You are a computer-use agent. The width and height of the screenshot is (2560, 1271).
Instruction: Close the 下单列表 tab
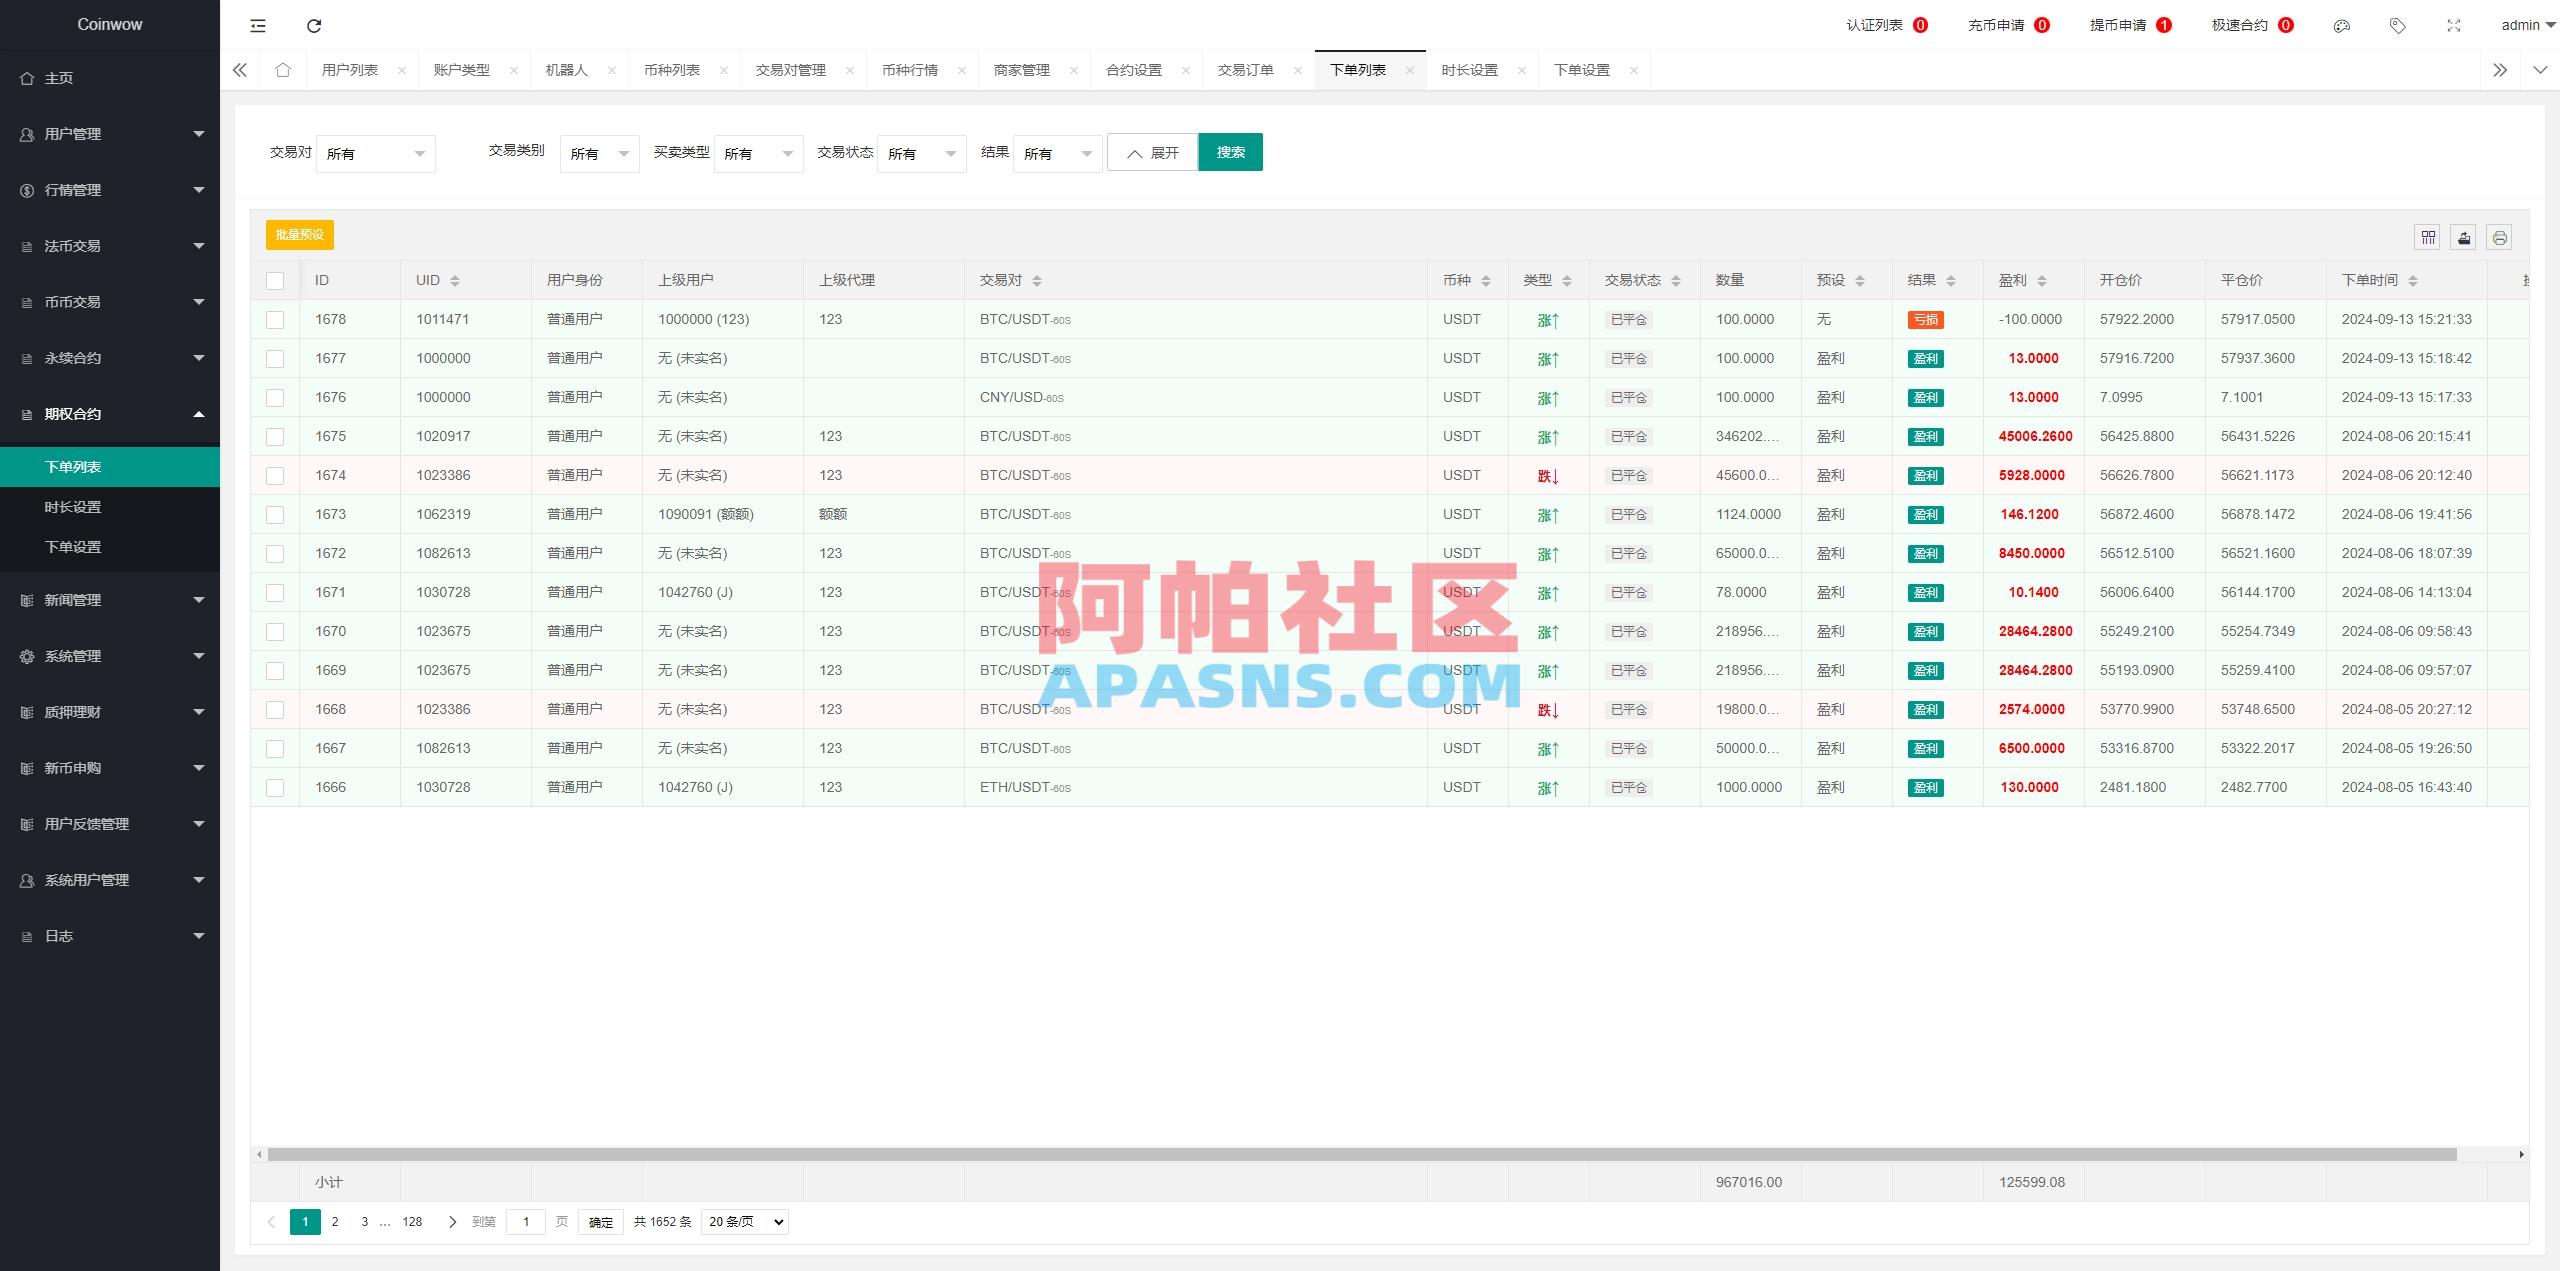(1410, 70)
